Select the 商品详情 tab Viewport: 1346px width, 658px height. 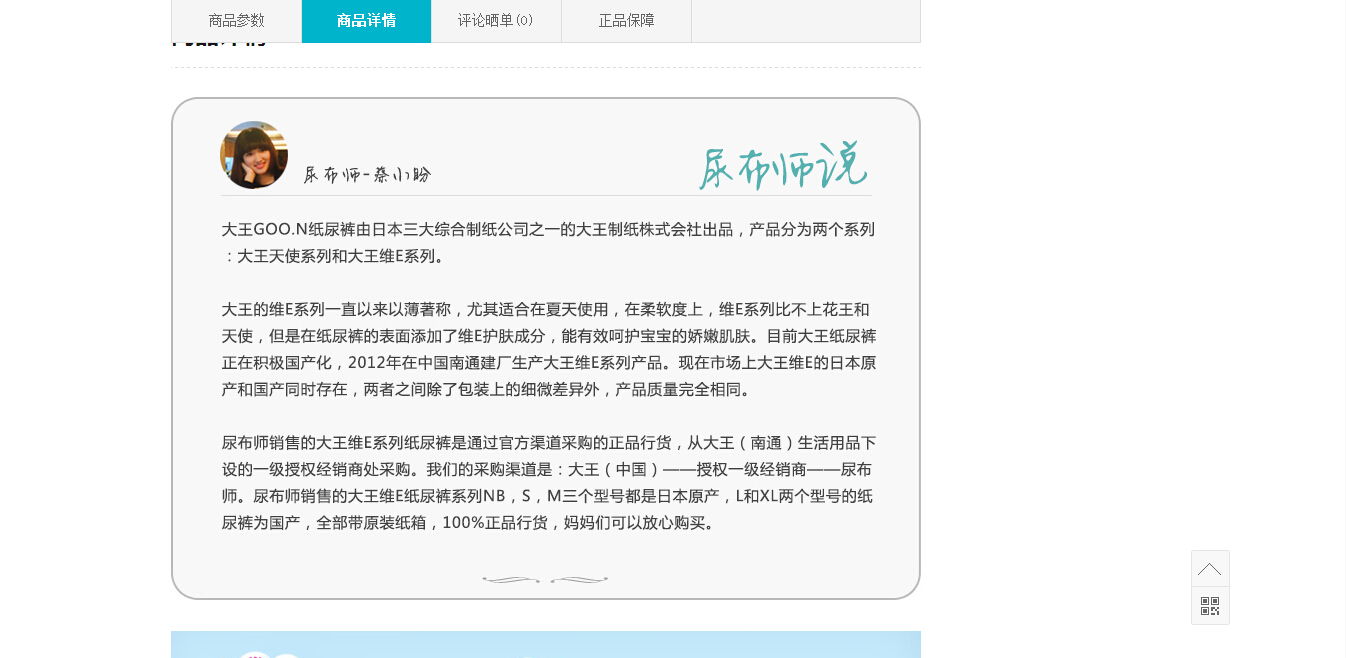pos(367,21)
